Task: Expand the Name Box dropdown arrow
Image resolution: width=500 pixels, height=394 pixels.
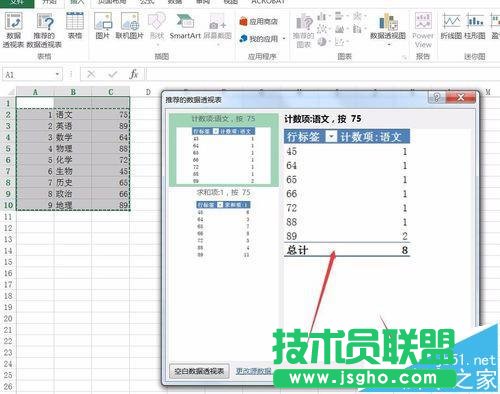Action: 57,74
